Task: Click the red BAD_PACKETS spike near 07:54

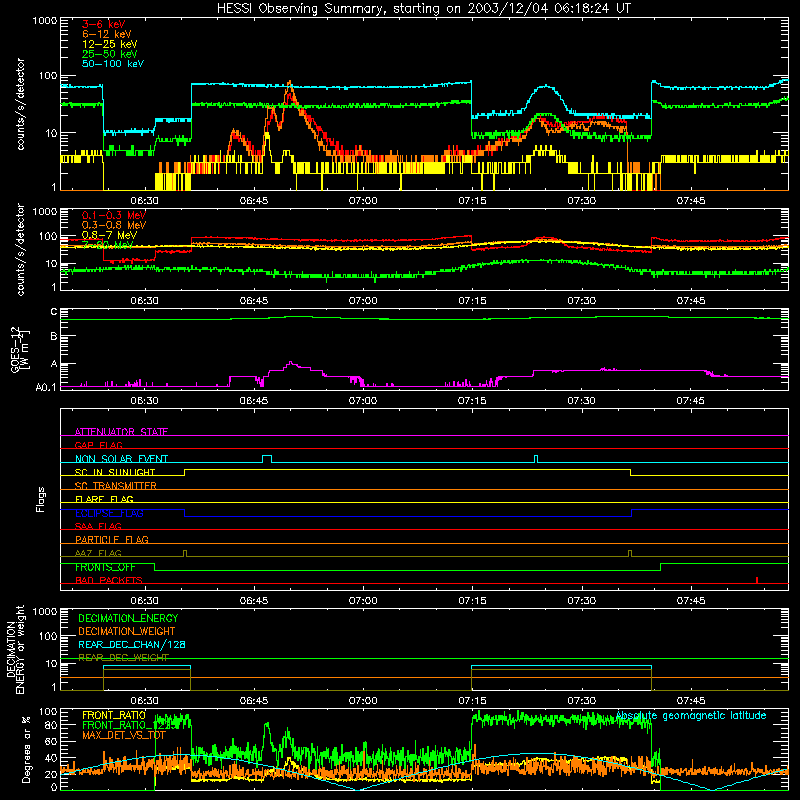Action: tap(757, 580)
